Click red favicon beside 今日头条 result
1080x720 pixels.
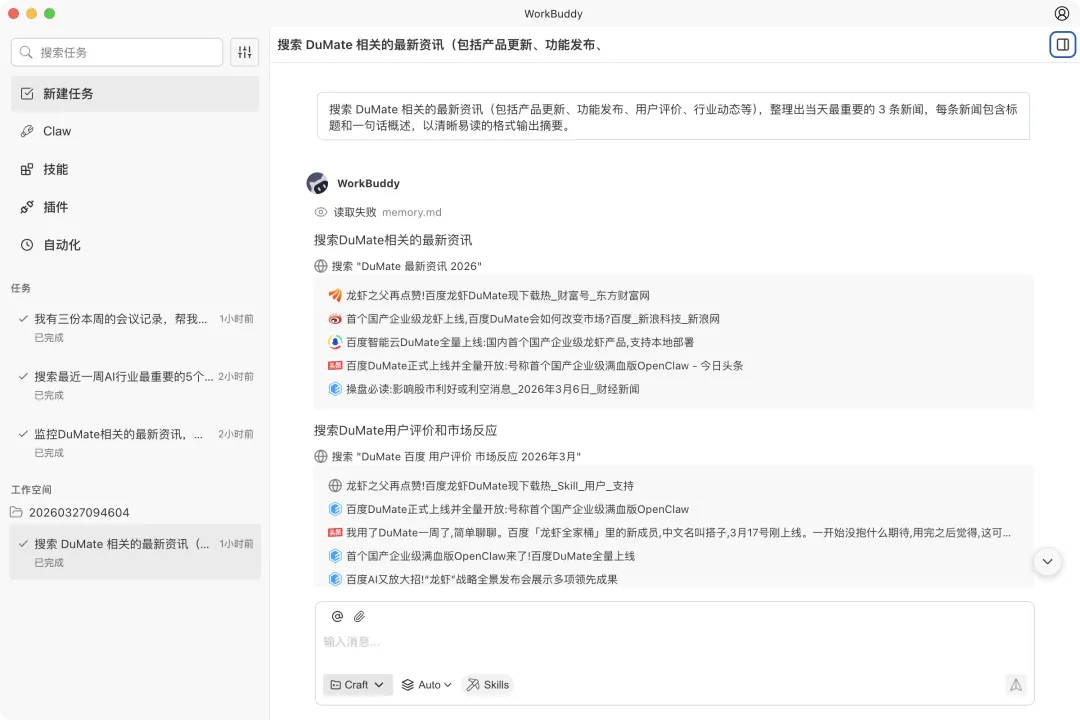click(x=335, y=366)
